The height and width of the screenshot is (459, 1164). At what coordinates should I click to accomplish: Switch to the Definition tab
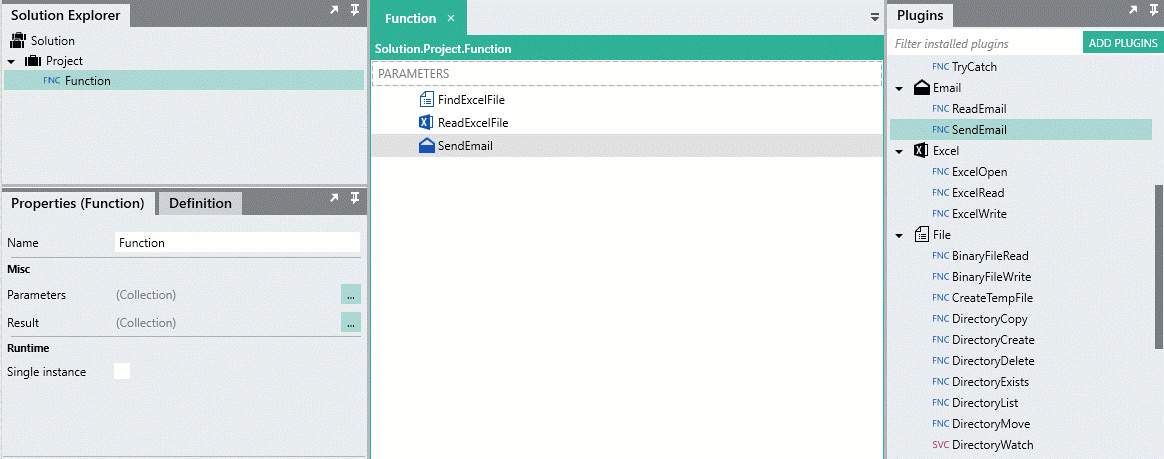tap(200, 203)
